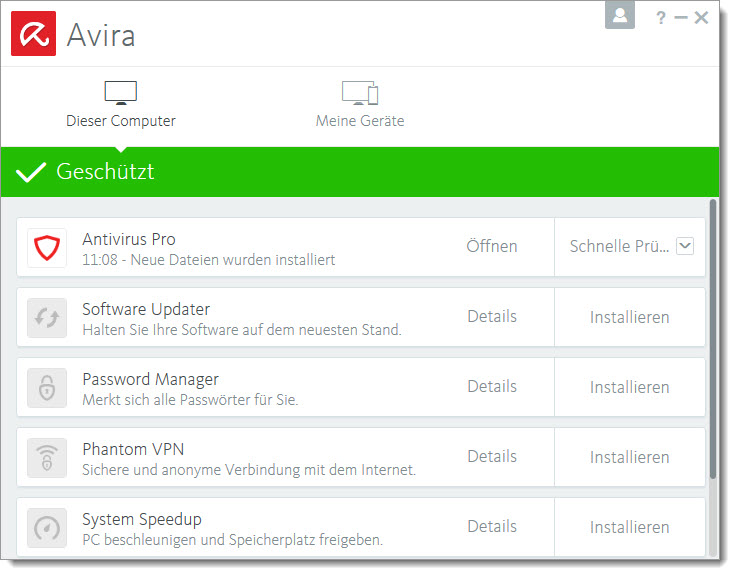Click '11:08 - Neue Dateien wurden installiert' status
735x575 pixels.
pyautogui.click(x=209, y=260)
